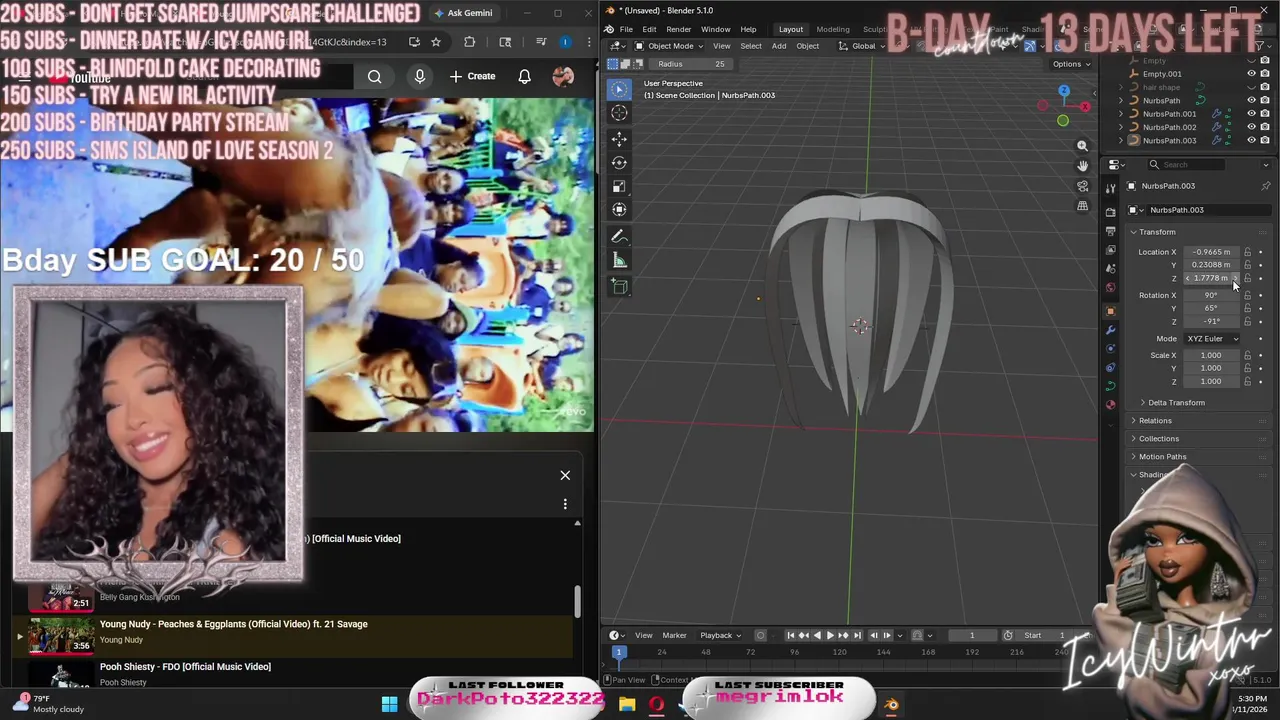
Task: Click the viewport pan hand icon
Action: point(1082,166)
